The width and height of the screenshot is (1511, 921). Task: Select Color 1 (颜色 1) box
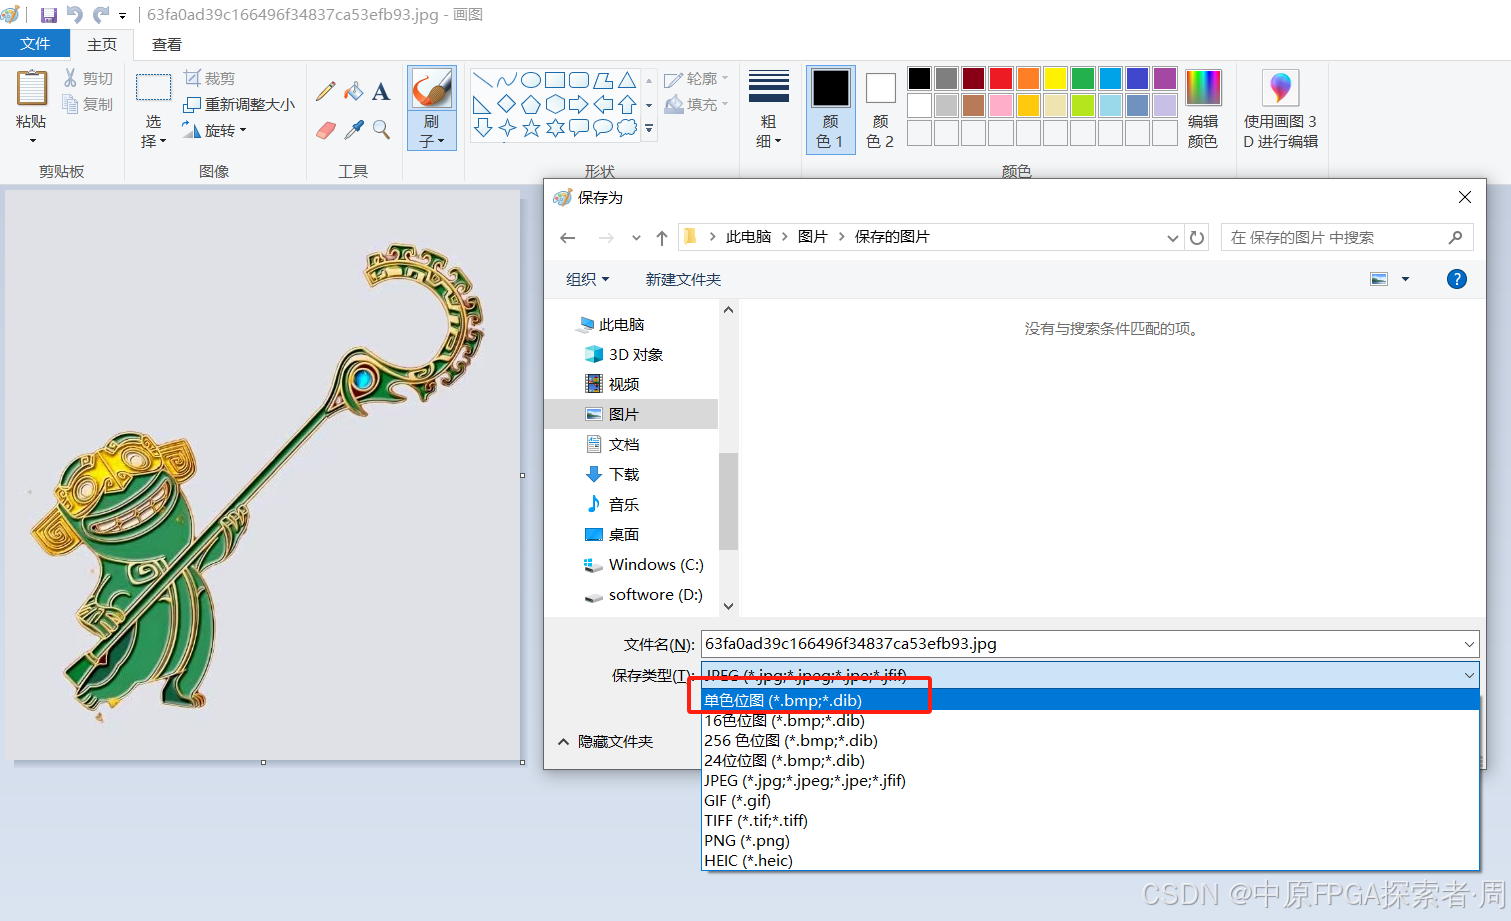coord(830,108)
